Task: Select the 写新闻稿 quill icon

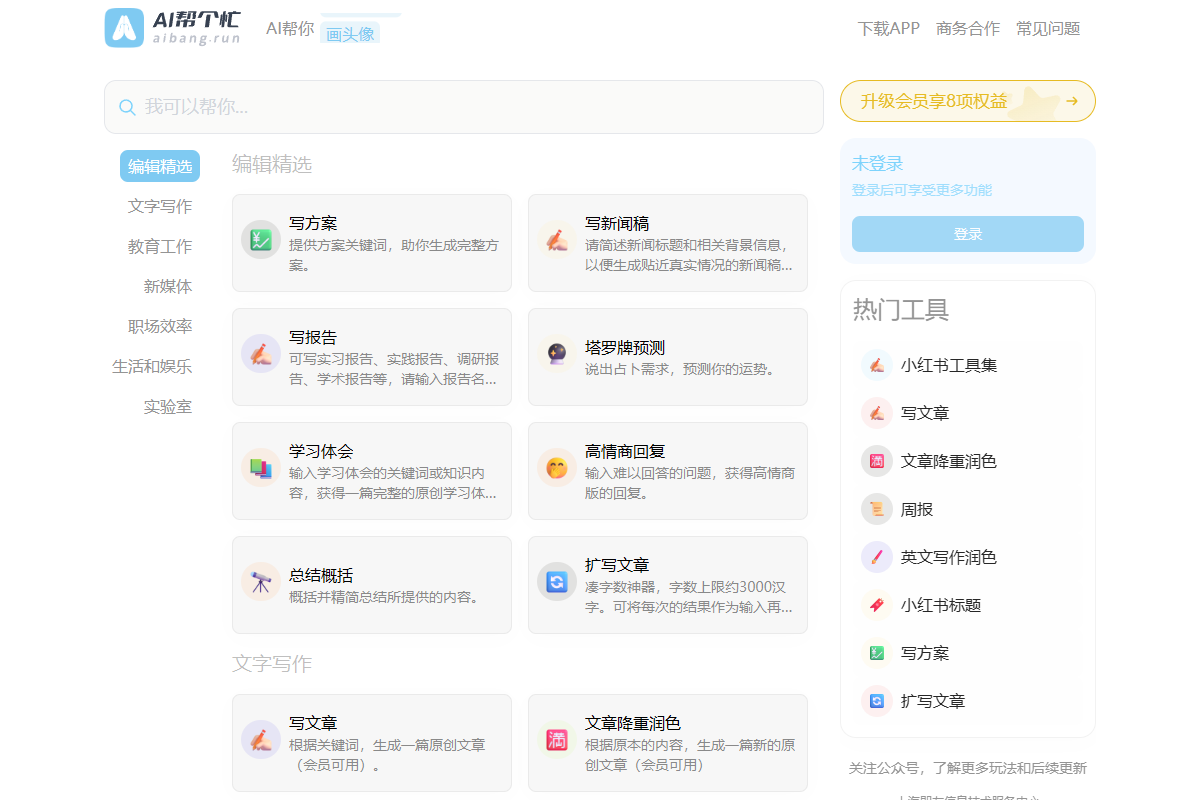Action: pos(557,240)
